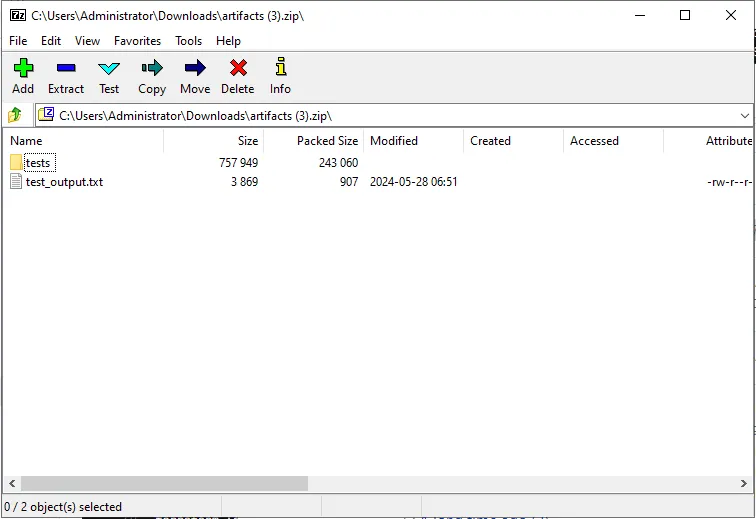Open Info properties from toolbar
The width and height of the screenshot is (756, 519).
(280, 68)
